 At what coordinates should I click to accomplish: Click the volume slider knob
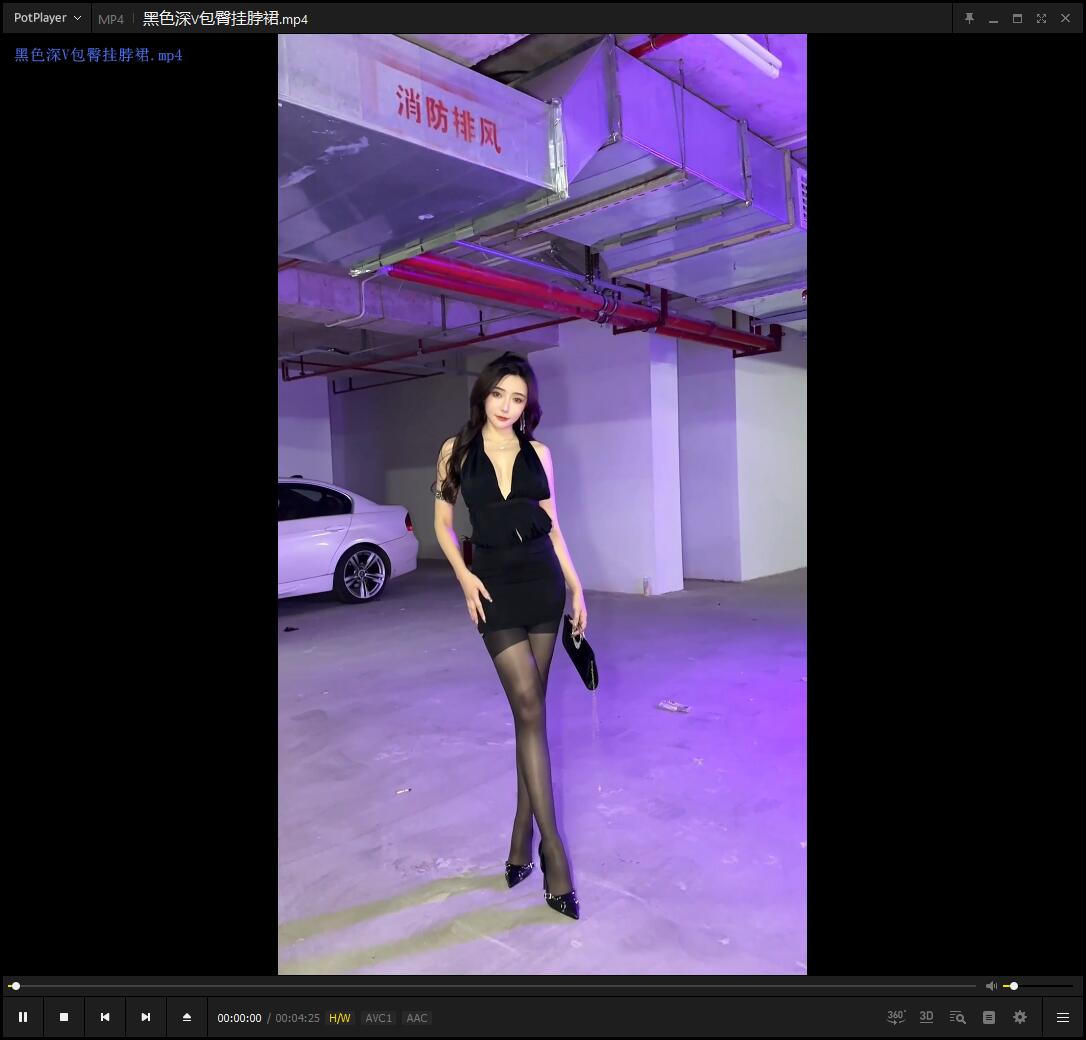[x=1014, y=986]
